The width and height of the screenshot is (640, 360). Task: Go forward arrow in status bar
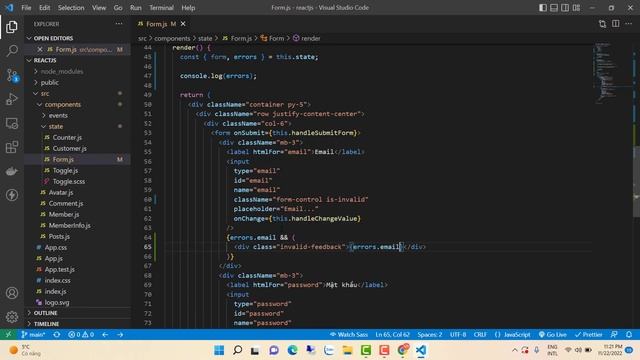[x=120, y=334]
